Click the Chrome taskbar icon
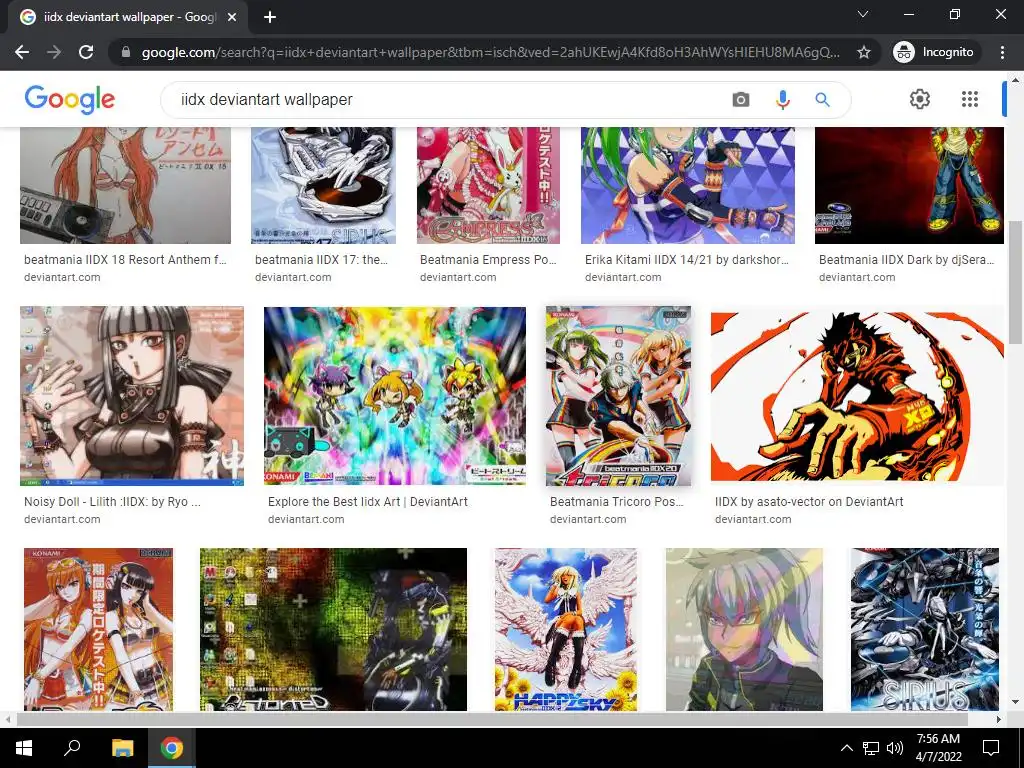Image resolution: width=1024 pixels, height=768 pixels. [x=172, y=748]
